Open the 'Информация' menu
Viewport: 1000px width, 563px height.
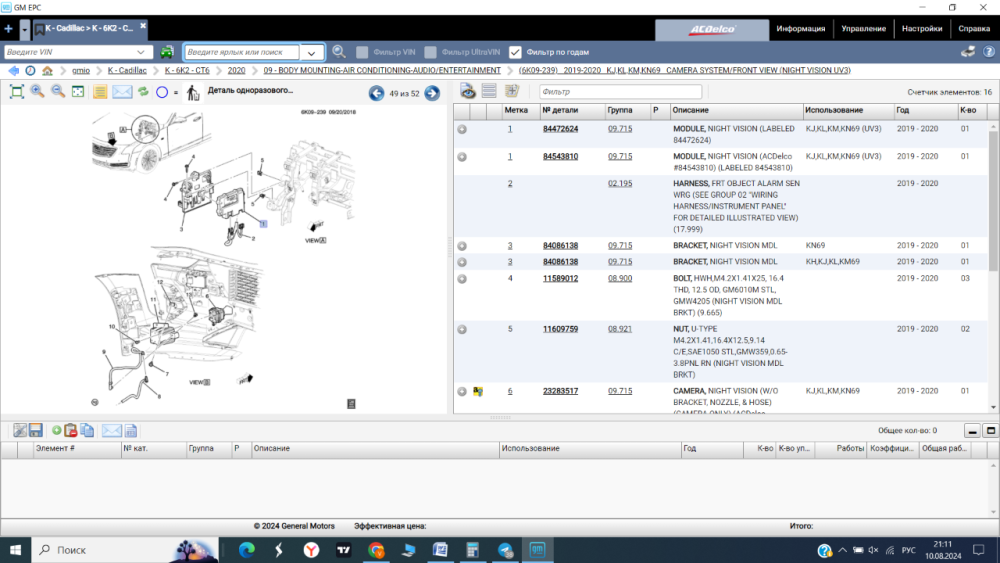tap(800, 29)
